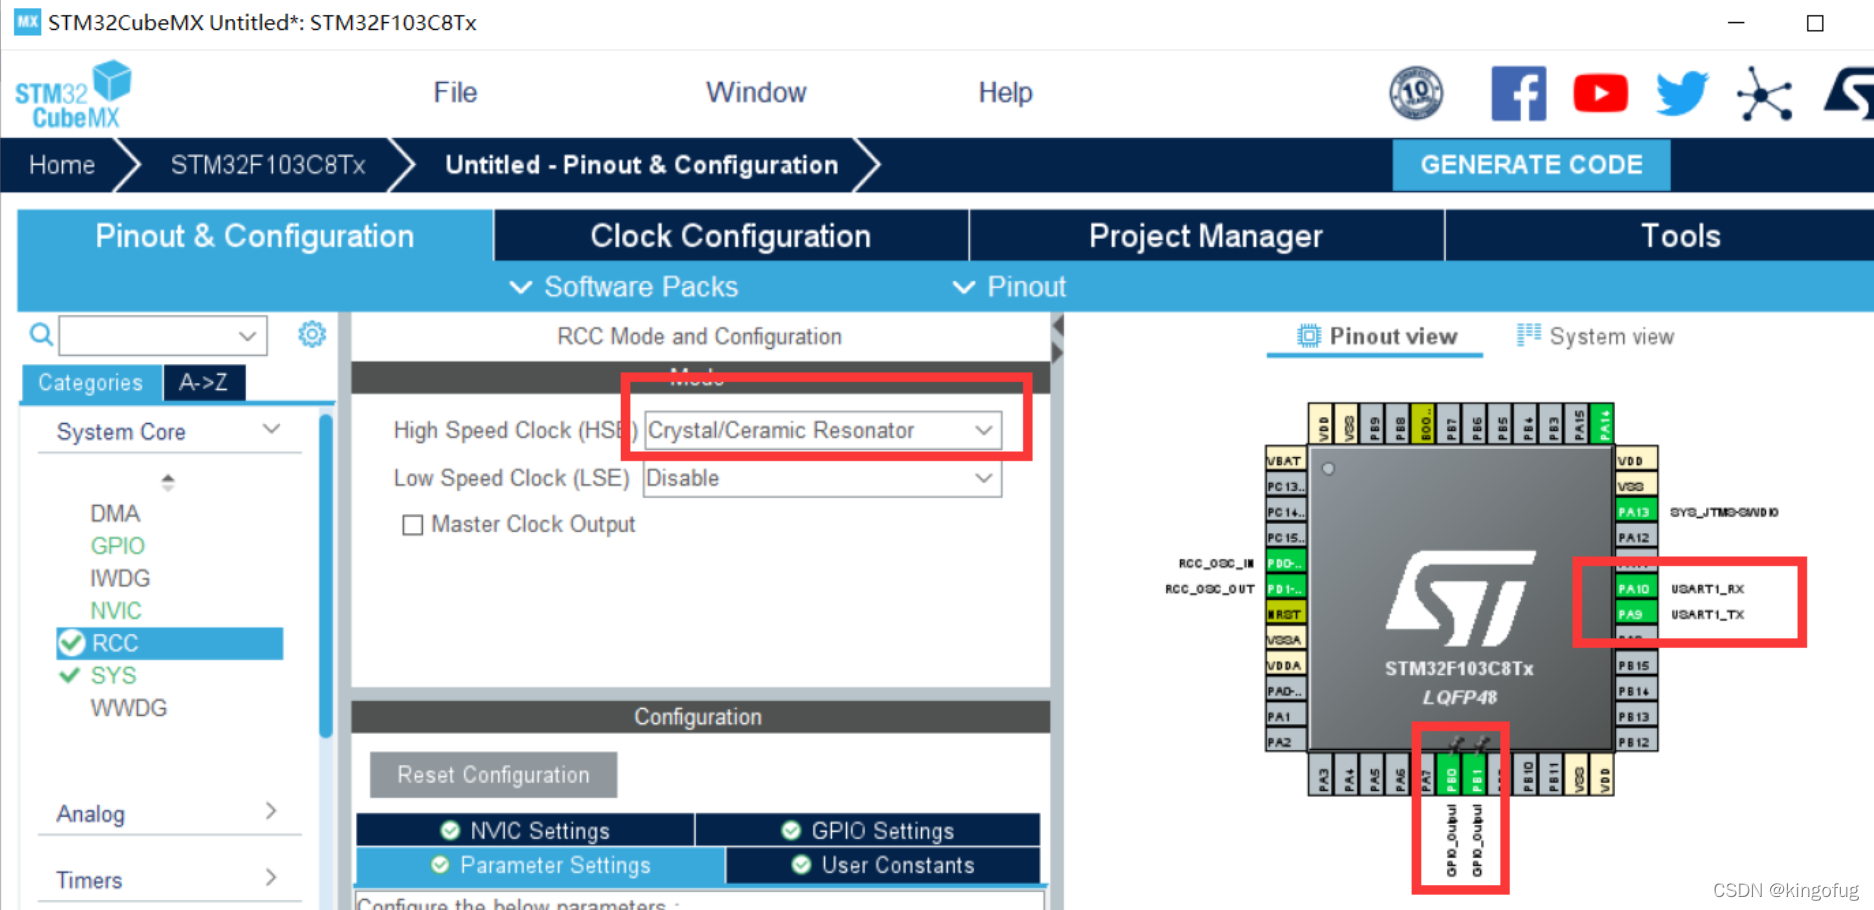The height and width of the screenshot is (910, 1874).
Task: Collapse the mode panel with the left arrow
Action: pyautogui.click(x=1058, y=326)
